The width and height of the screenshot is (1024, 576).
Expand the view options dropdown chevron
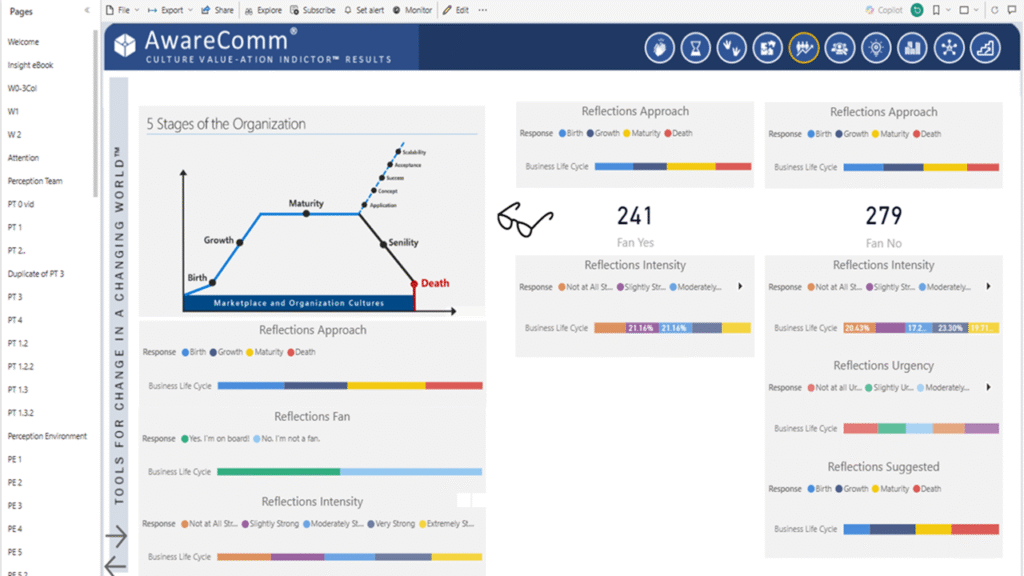click(976, 10)
